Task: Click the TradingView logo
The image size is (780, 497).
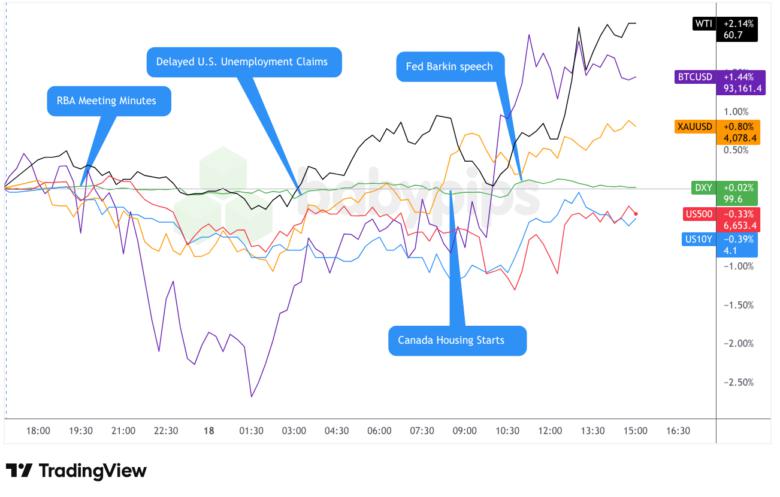Action: click(76, 470)
